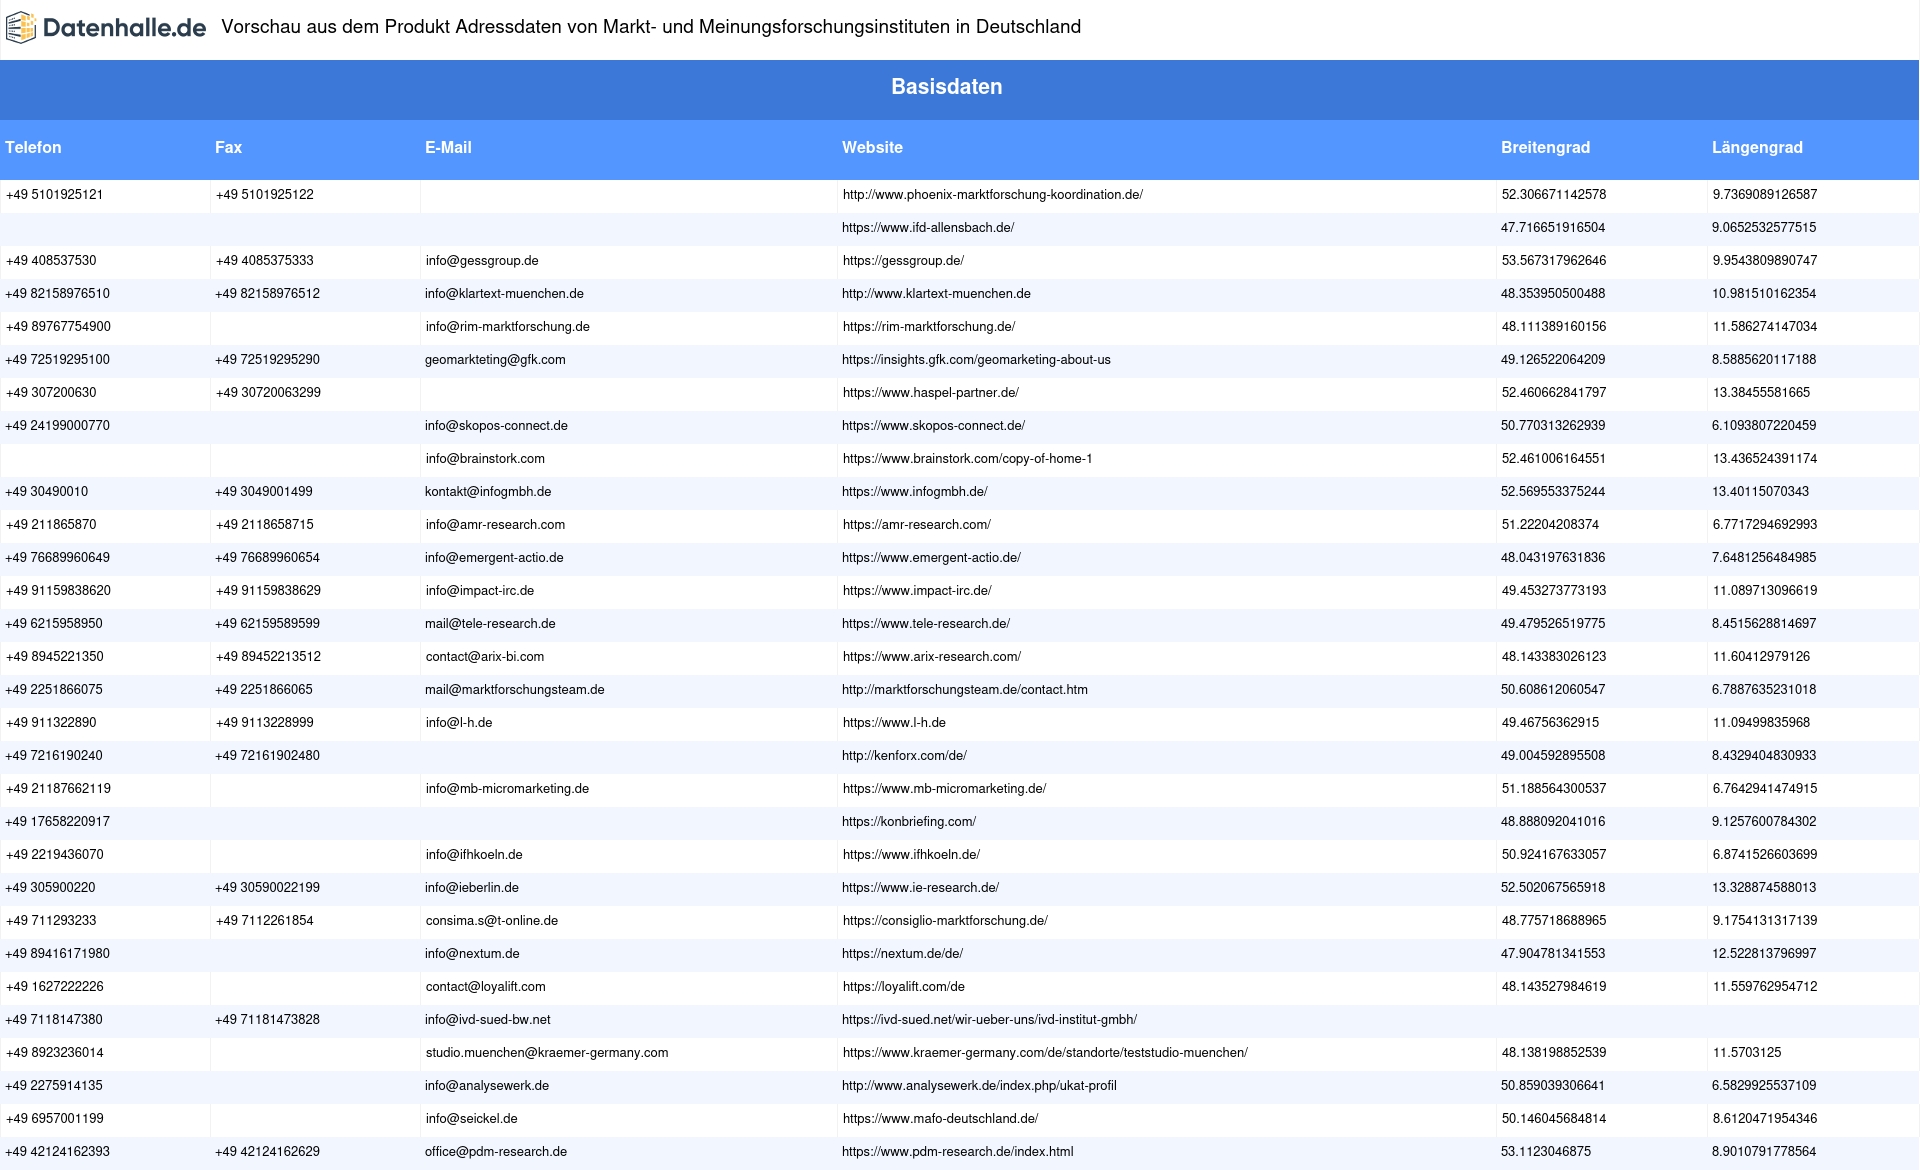Select the Fax column header
Image resolution: width=1920 pixels, height=1170 pixels.
tap(228, 148)
